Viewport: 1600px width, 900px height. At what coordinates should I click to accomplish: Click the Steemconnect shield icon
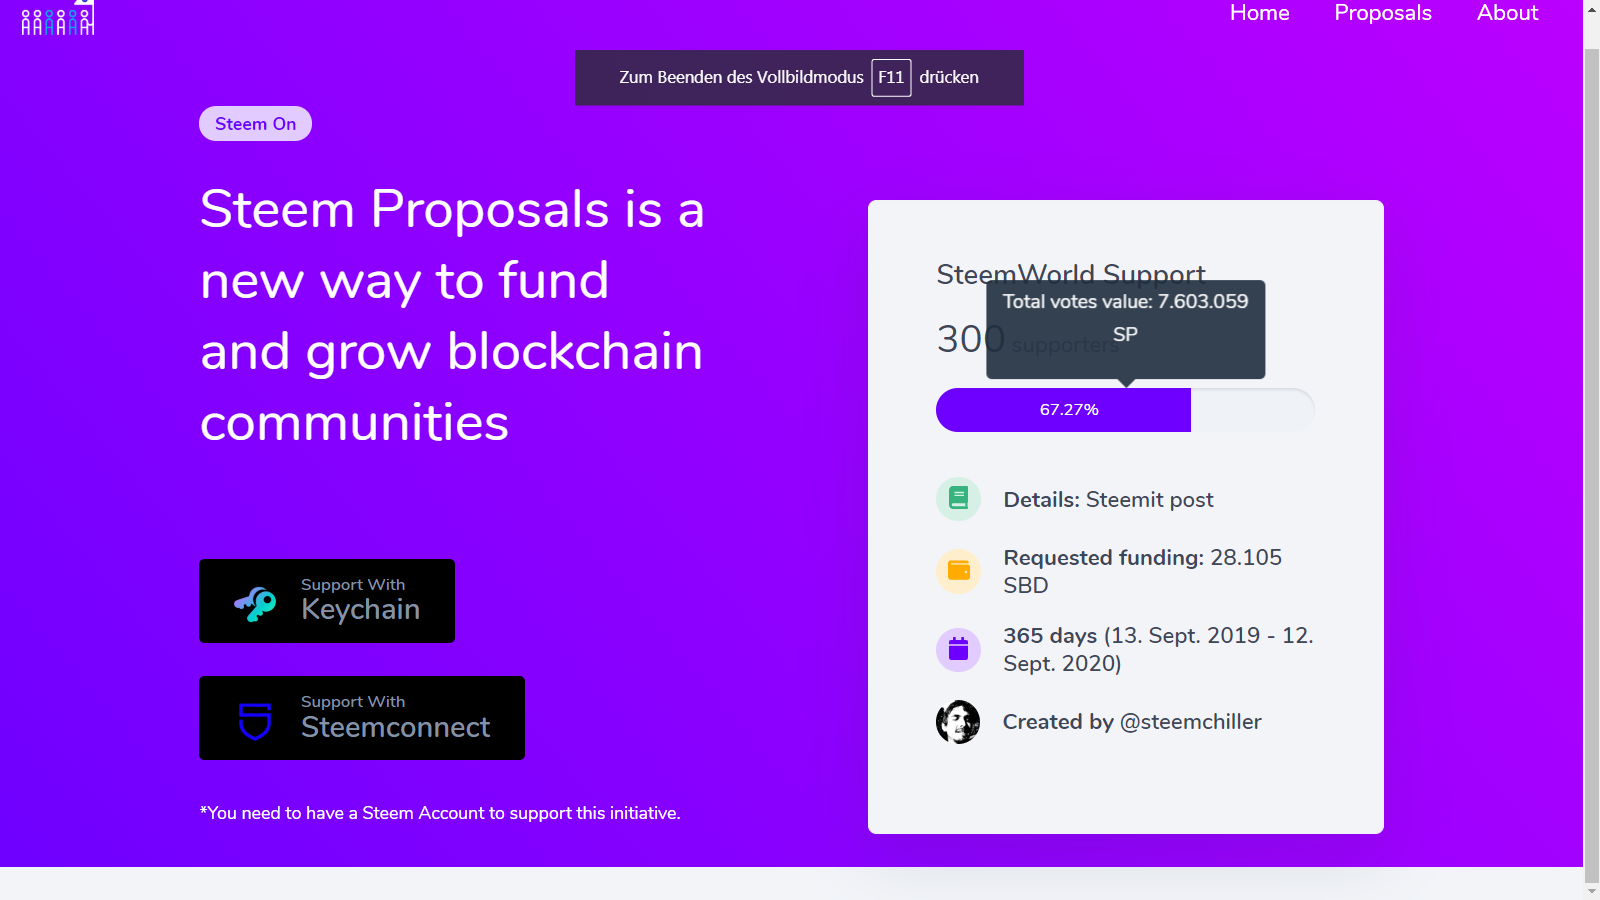click(255, 720)
